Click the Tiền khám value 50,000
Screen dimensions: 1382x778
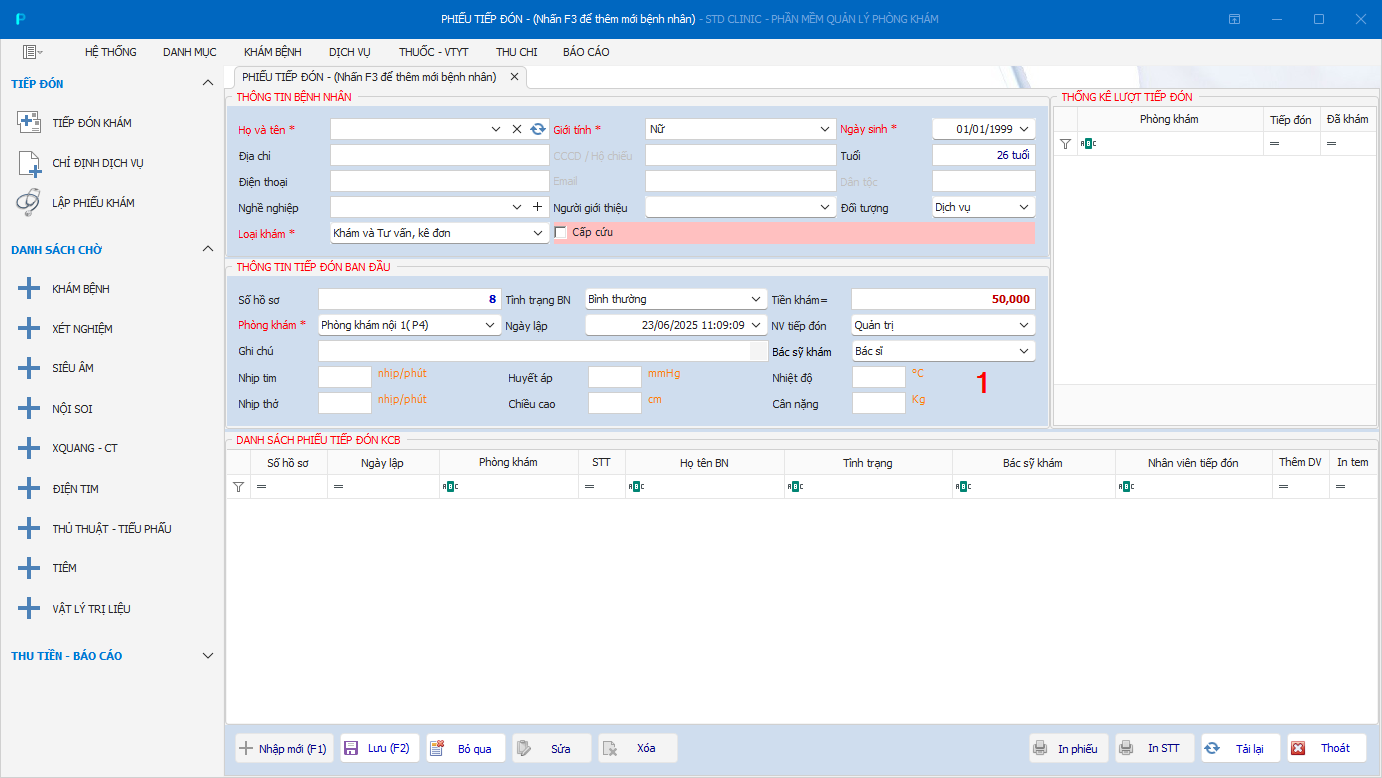point(943,299)
